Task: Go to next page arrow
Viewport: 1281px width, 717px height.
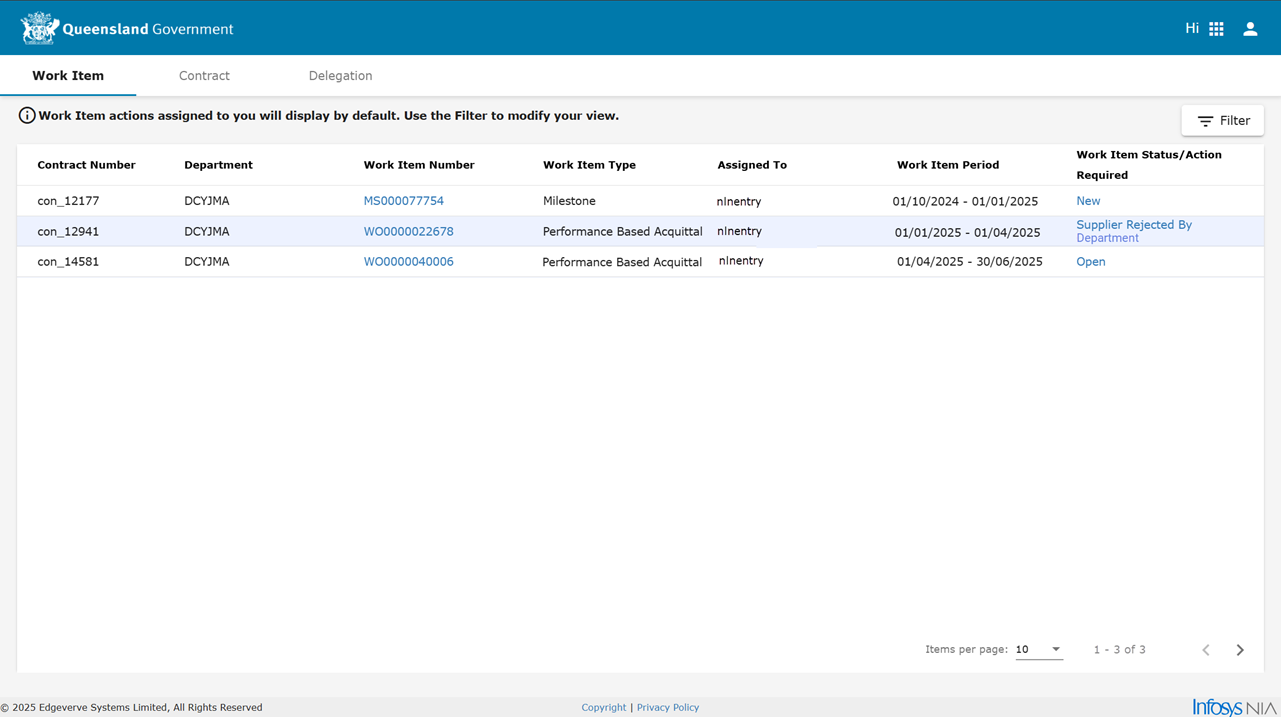Action: [x=1240, y=650]
